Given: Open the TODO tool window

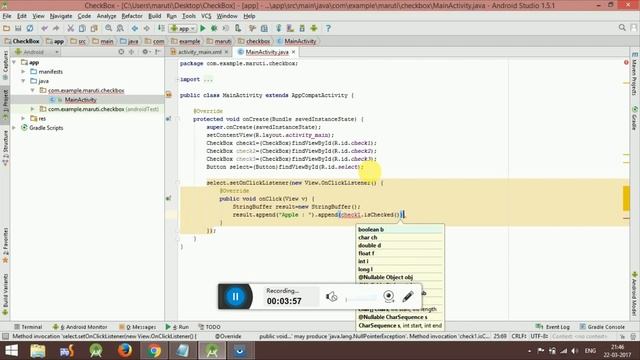Looking at the screenshot, I should tap(209, 327).
